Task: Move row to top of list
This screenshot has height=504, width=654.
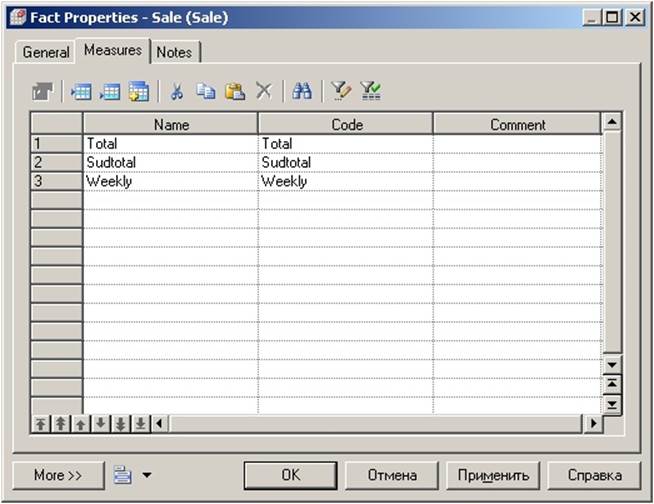Action: pos(41,424)
